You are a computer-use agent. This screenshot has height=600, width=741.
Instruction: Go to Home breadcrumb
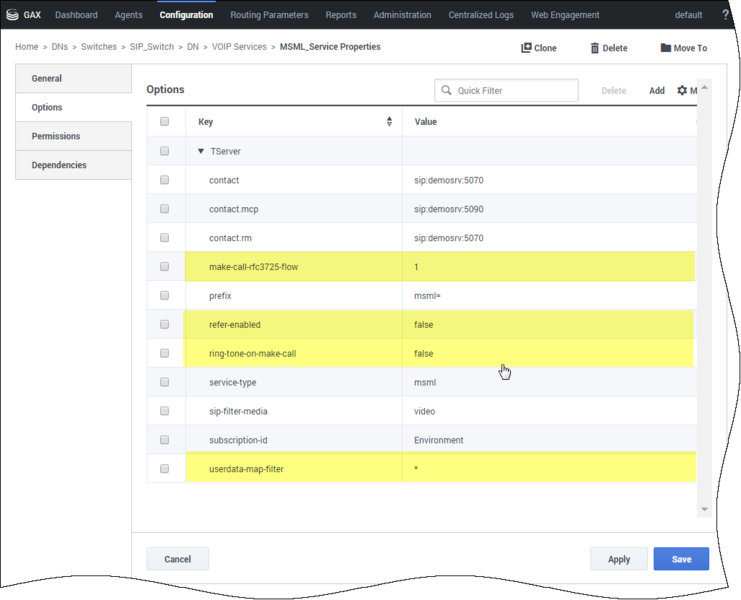pyautogui.click(x=26, y=47)
